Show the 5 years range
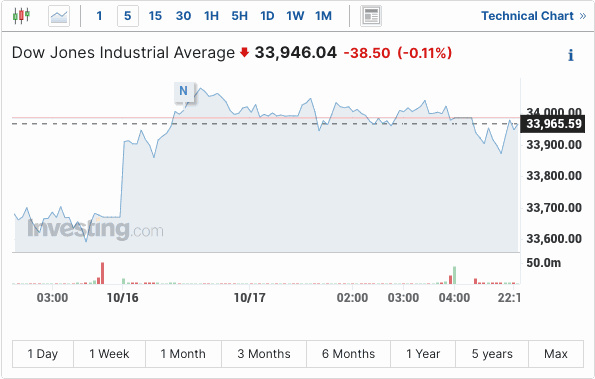This screenshot has width=595, height=379. (x=492, y=354)
